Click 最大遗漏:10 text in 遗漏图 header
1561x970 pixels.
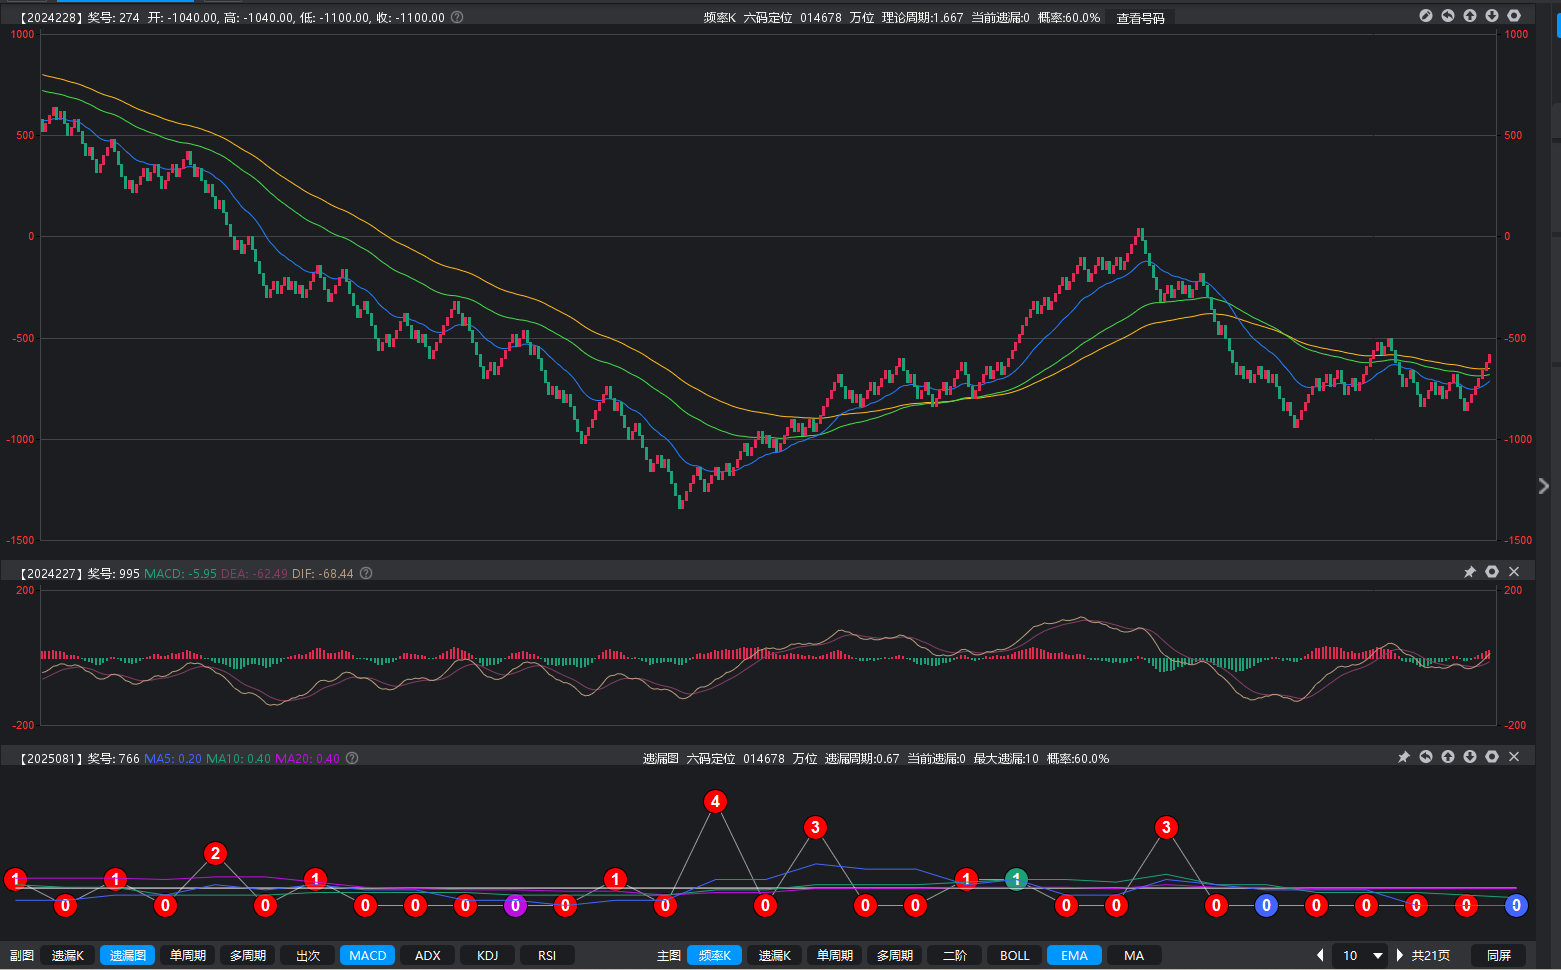tap(1006, 758)
